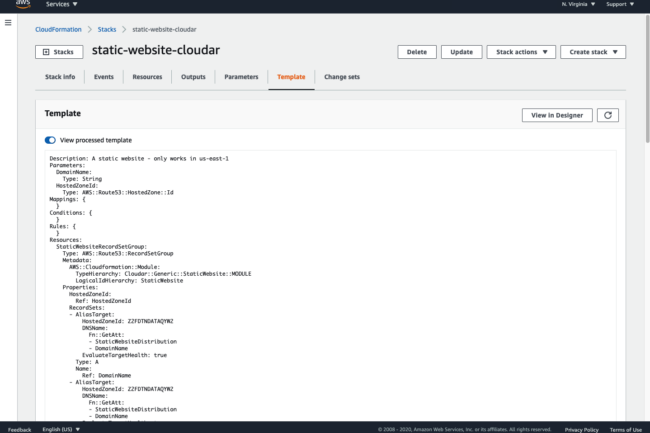650x433 pixels.
Task: Open the N. Virginia region selector
Action: (x=578, y=4)
